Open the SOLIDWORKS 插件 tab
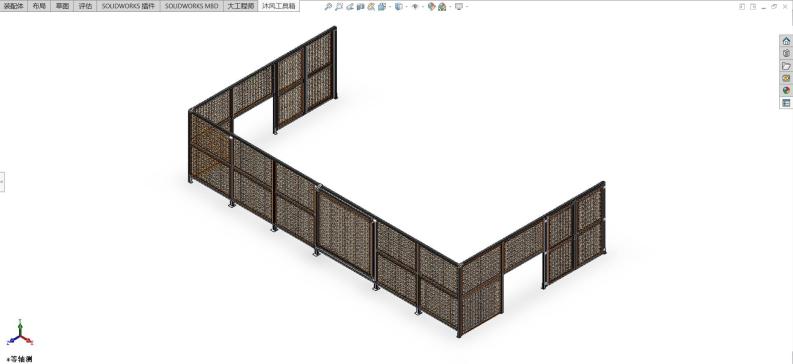The height and width of the screenshot is (364, 793). (128, 6)
